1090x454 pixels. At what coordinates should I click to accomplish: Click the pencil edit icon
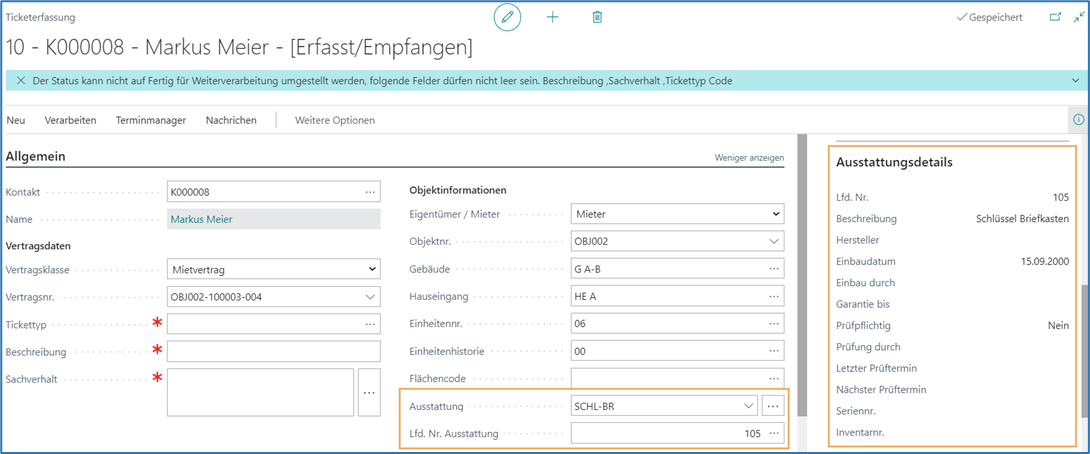508,17
